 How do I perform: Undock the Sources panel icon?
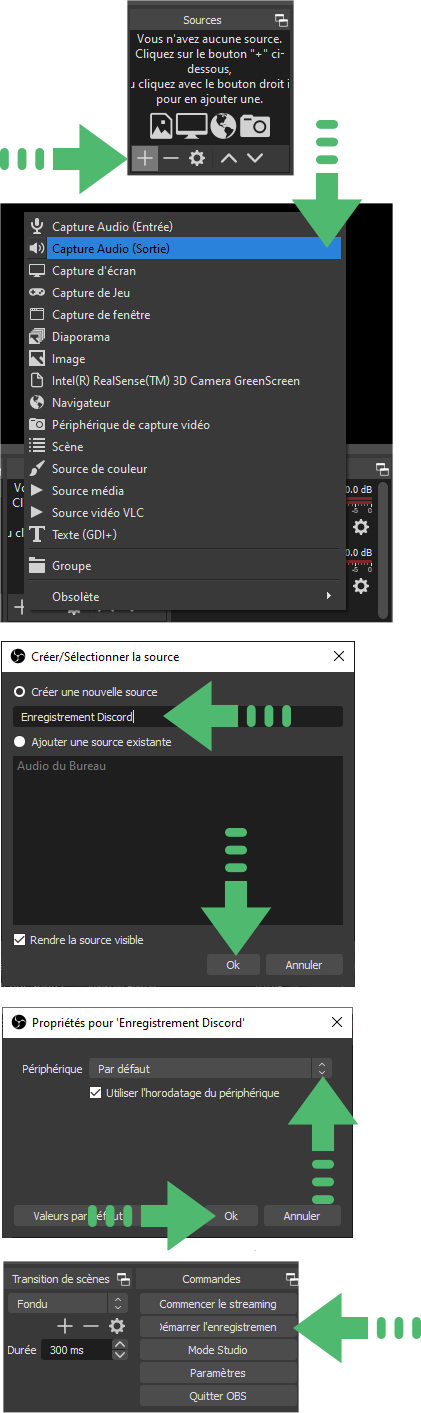[281, 20]
